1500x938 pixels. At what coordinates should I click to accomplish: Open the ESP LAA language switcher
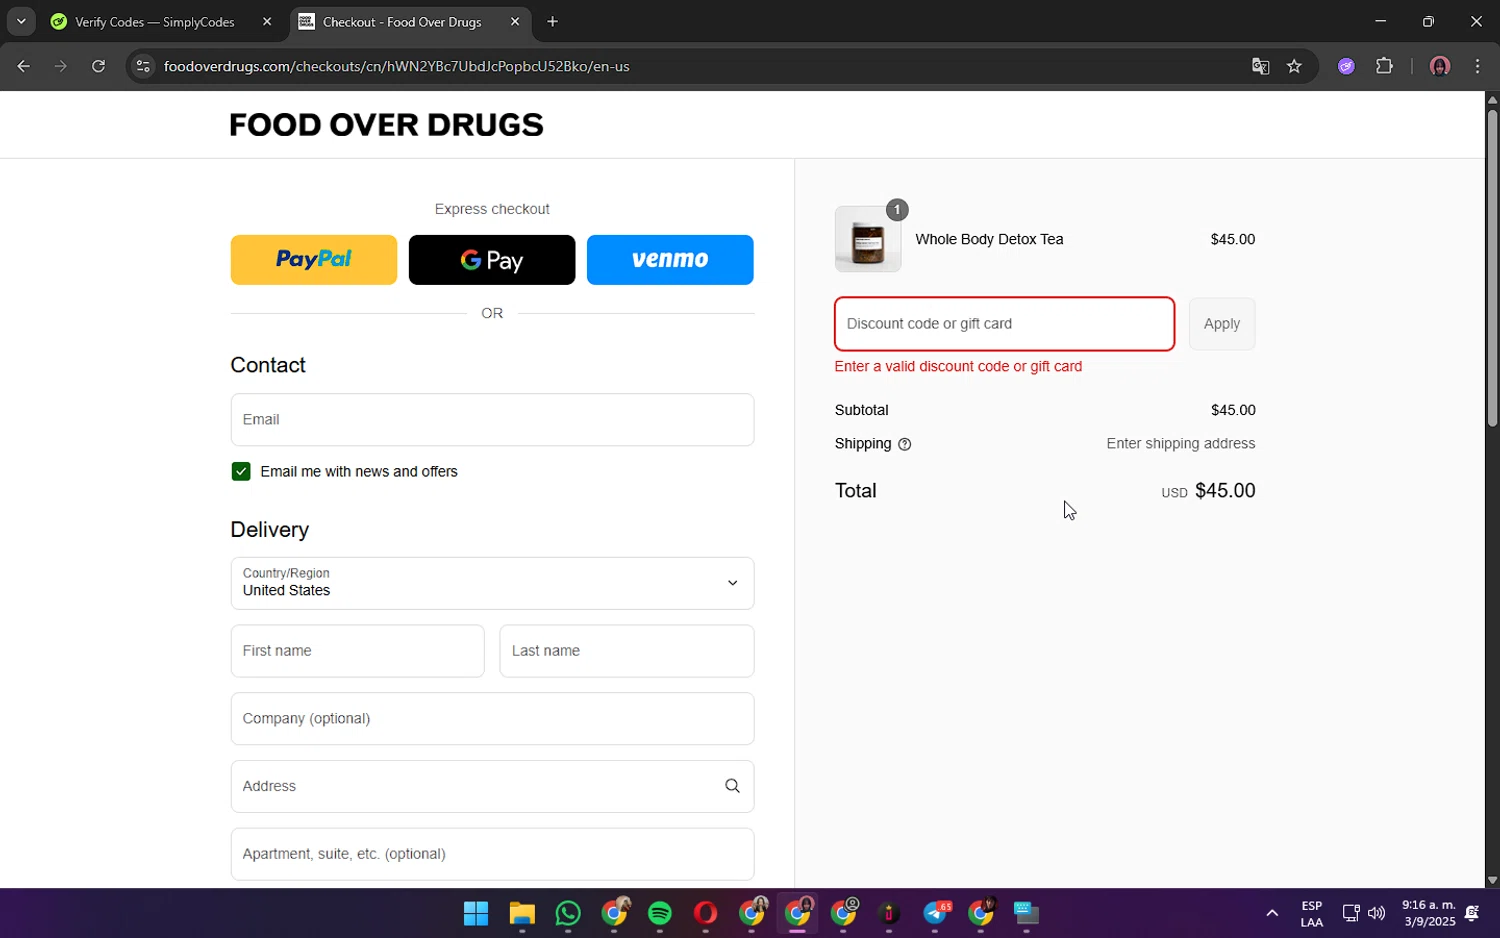coord(1312,914)
